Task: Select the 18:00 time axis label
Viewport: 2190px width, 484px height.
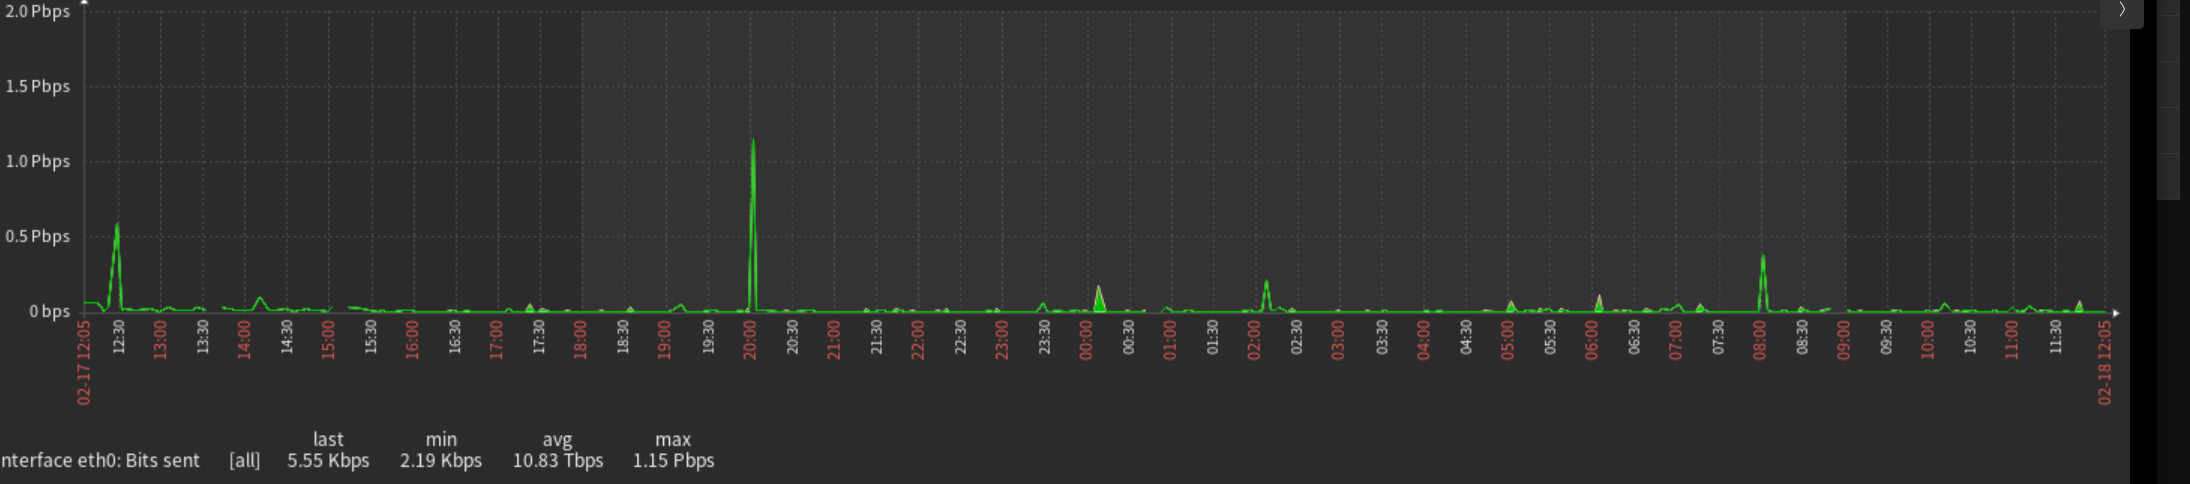Action: point(580,340)
